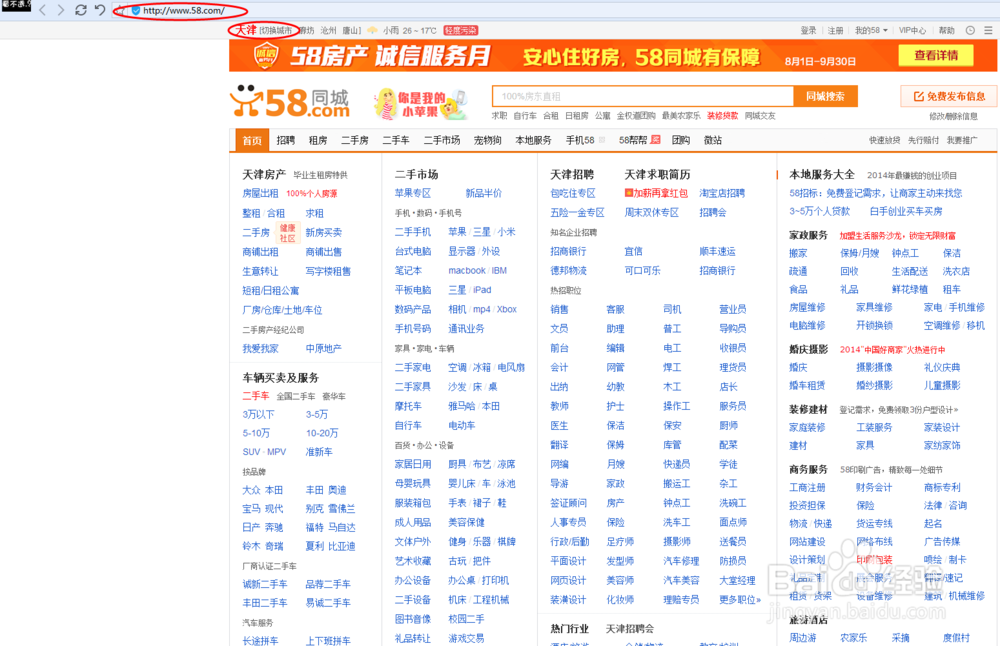
Task: Click the blue security shield icon
Action: click(x=136, y=10)
